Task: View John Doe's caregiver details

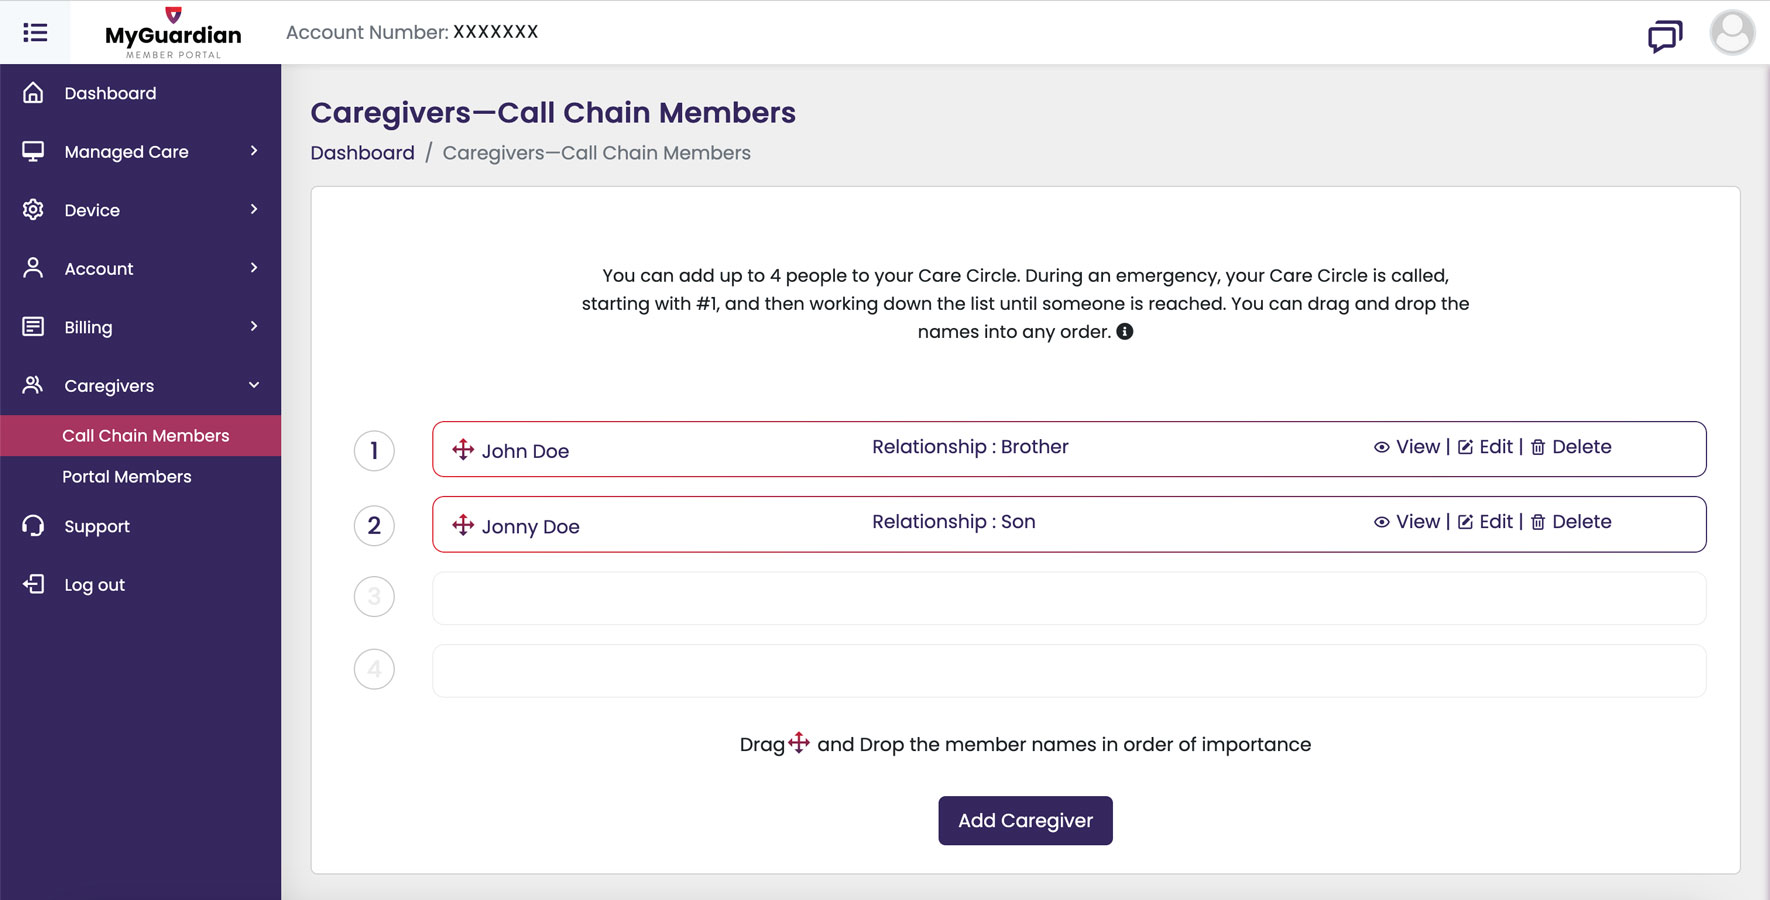Action: coord(1407,447)
